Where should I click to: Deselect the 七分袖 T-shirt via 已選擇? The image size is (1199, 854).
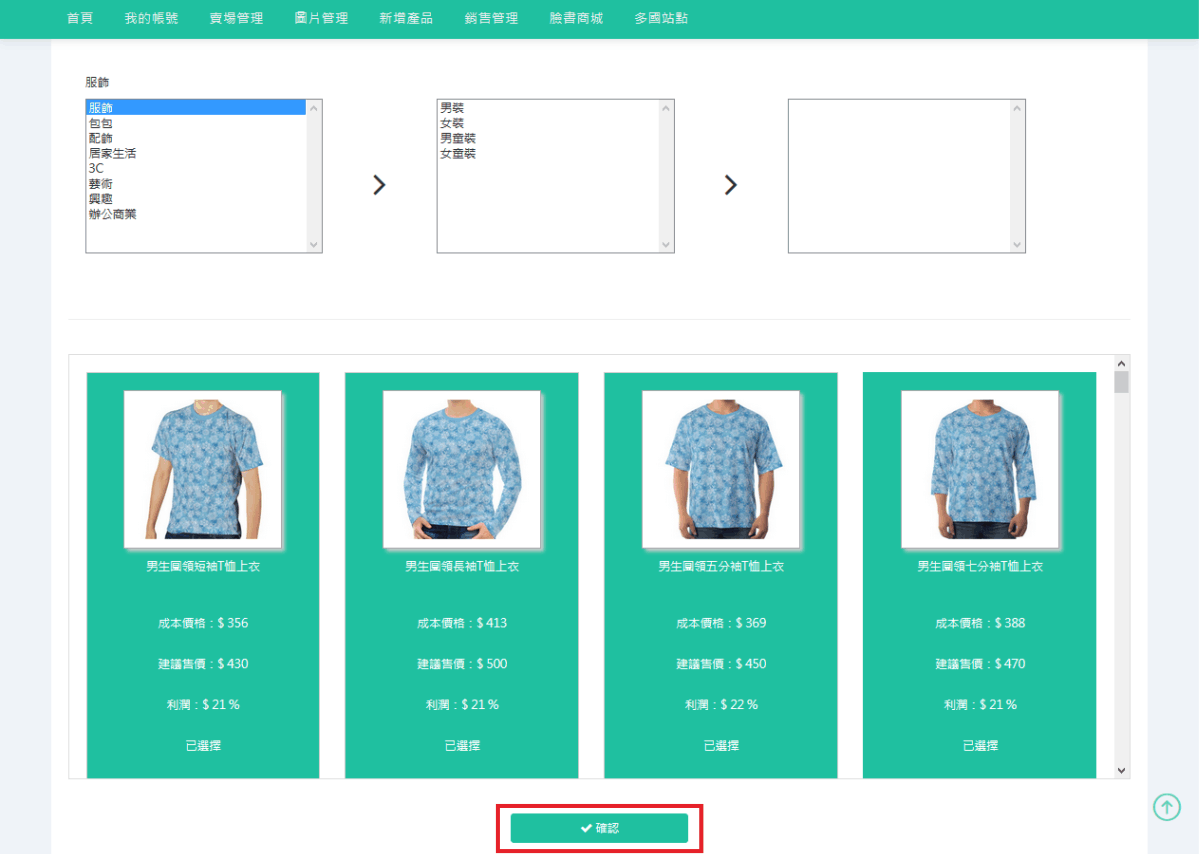[x=979, y=745]
